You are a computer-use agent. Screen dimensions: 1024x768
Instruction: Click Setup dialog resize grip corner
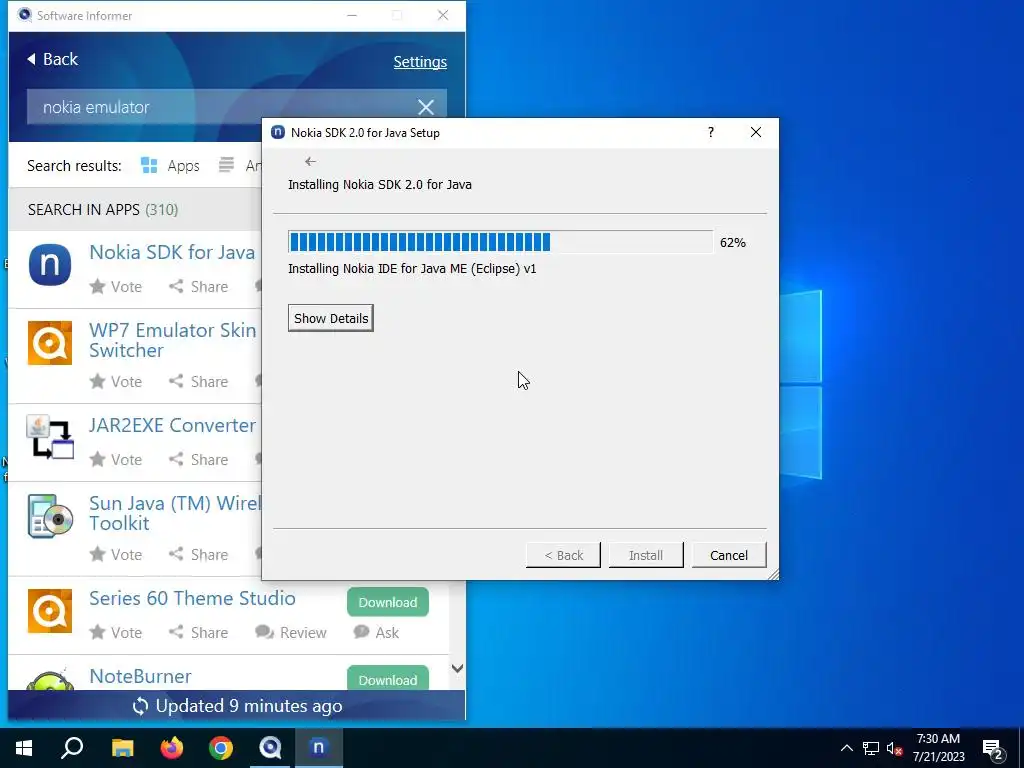(x=773, y=574)
